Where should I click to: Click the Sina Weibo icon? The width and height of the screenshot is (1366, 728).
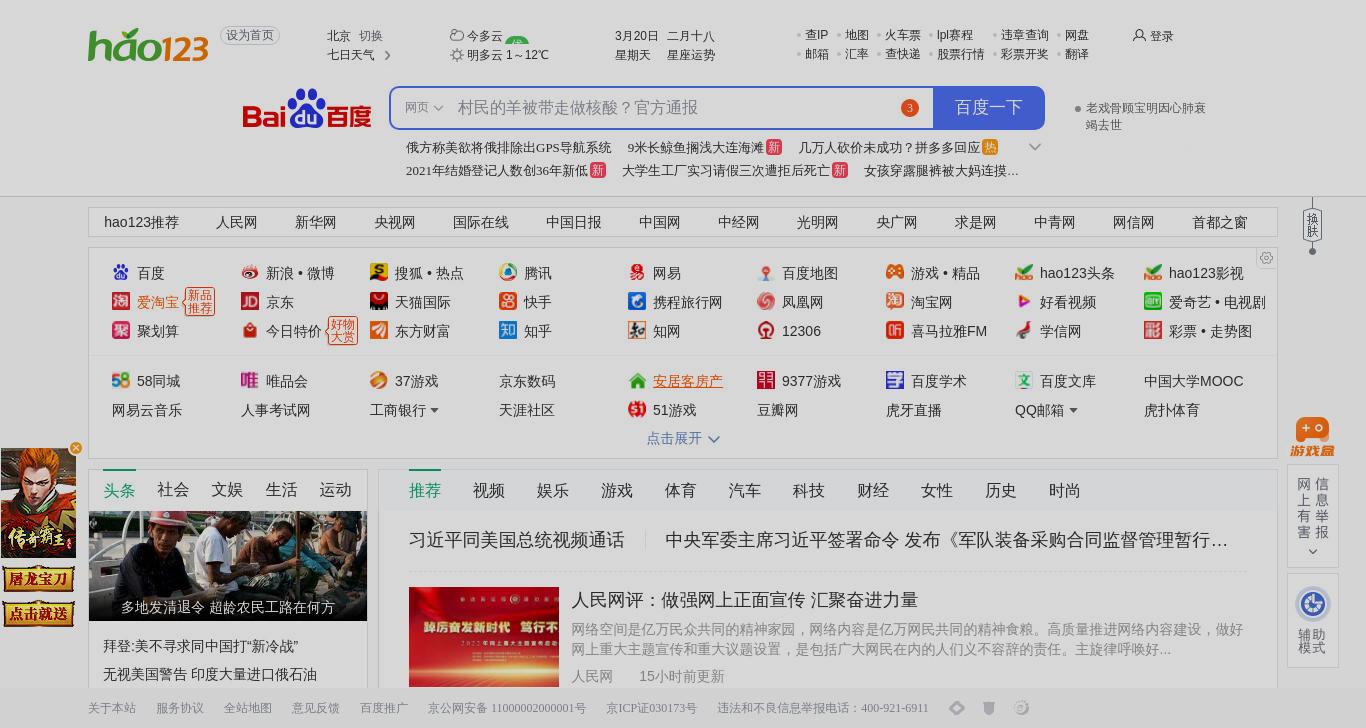click(250, 272)
